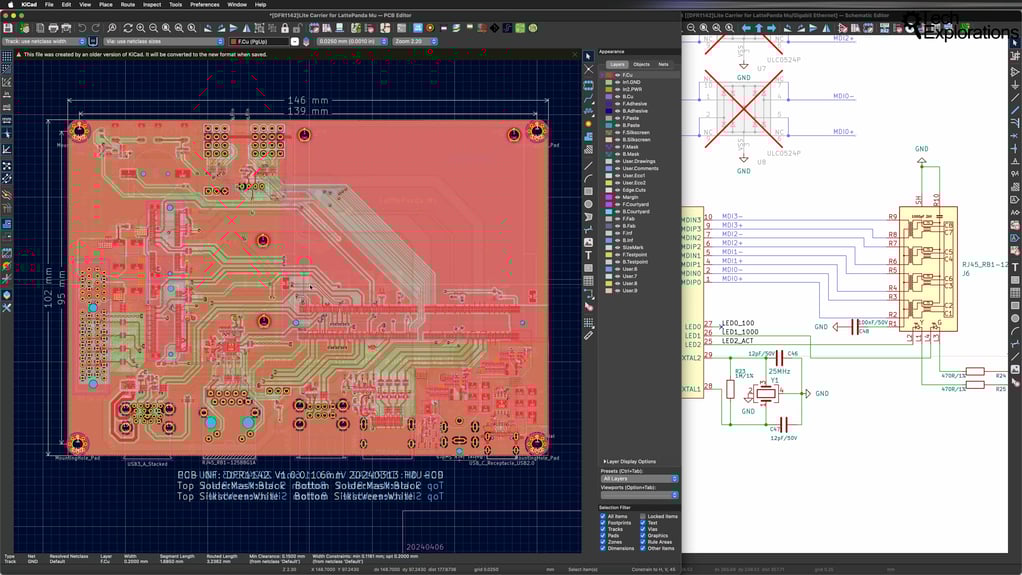Uncheck the Rule Areas selection filter
Image resolution: width=1022 pixels, height=575 pixels.
coord(642,542)
